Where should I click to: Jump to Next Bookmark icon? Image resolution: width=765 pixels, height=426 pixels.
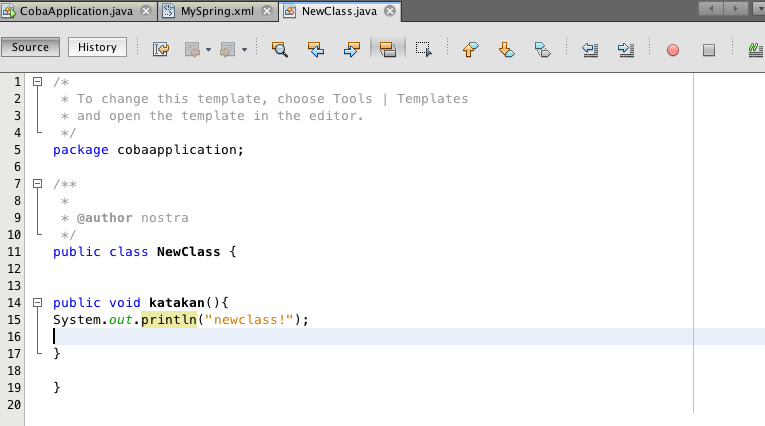[506, 49]
